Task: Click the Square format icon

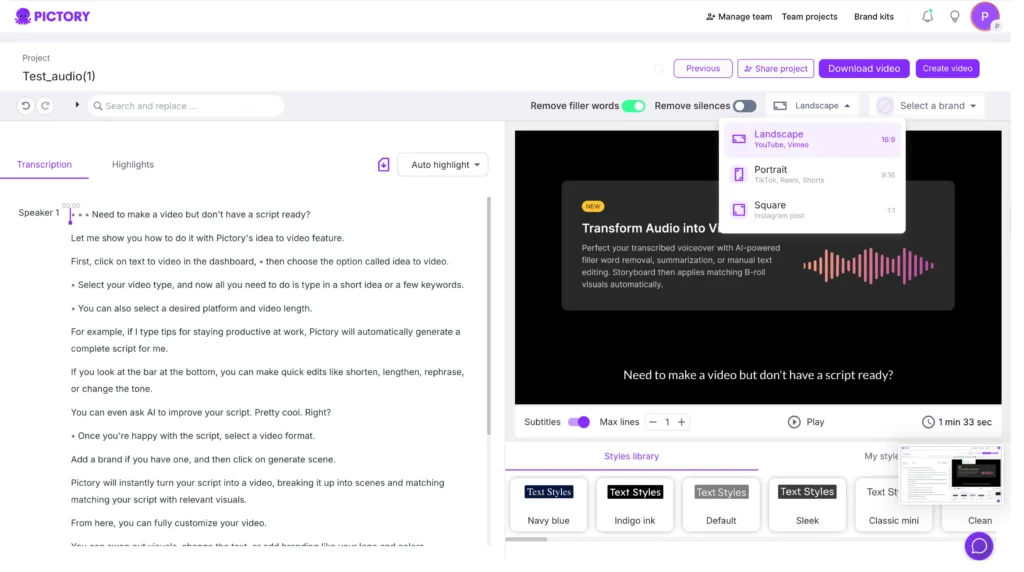Action: (739, 210)
